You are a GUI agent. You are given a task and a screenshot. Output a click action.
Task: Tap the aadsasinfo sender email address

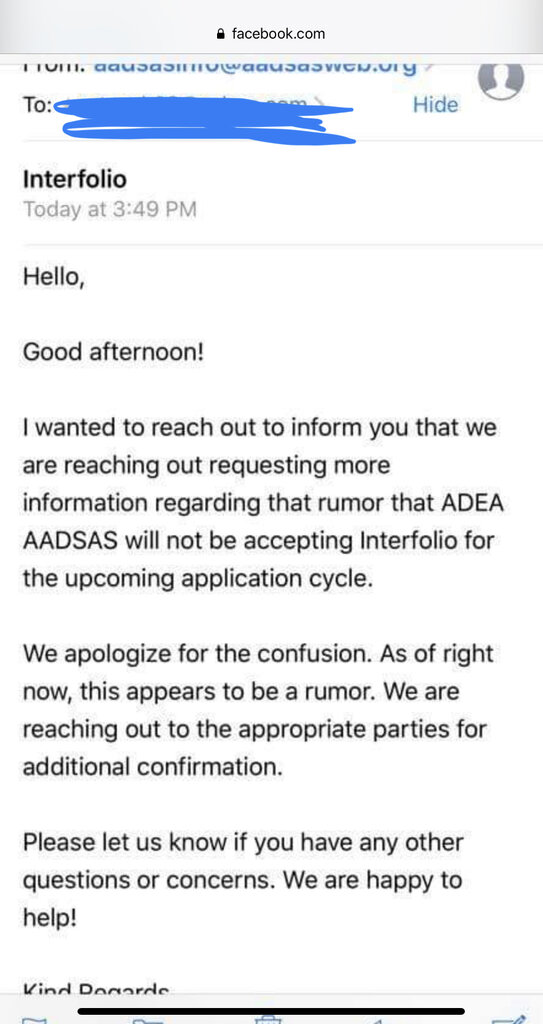point(255,66)
